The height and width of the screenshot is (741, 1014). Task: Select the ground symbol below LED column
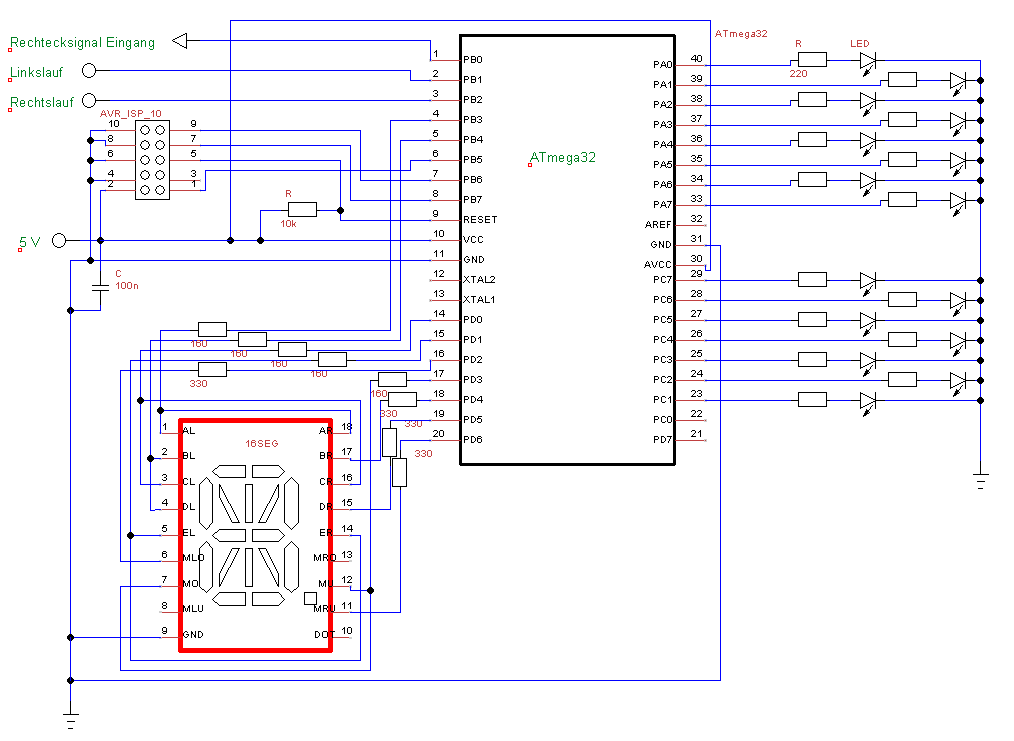pos(981,481)
